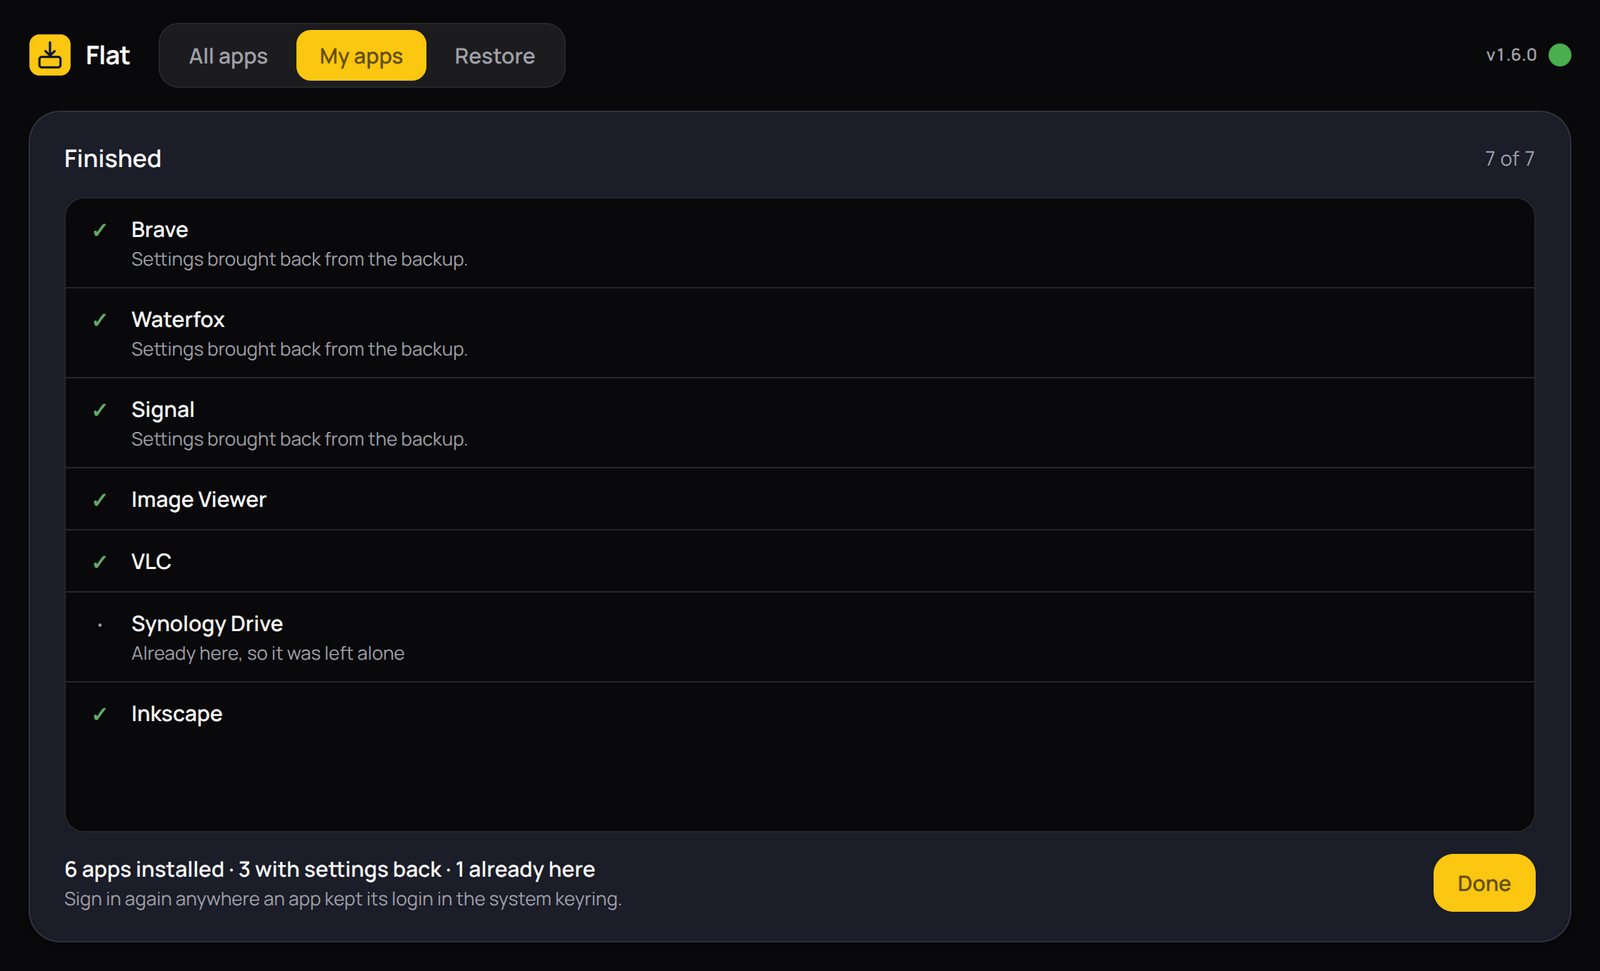Click the green checkmark beside Inkscape

click(99, 714)
